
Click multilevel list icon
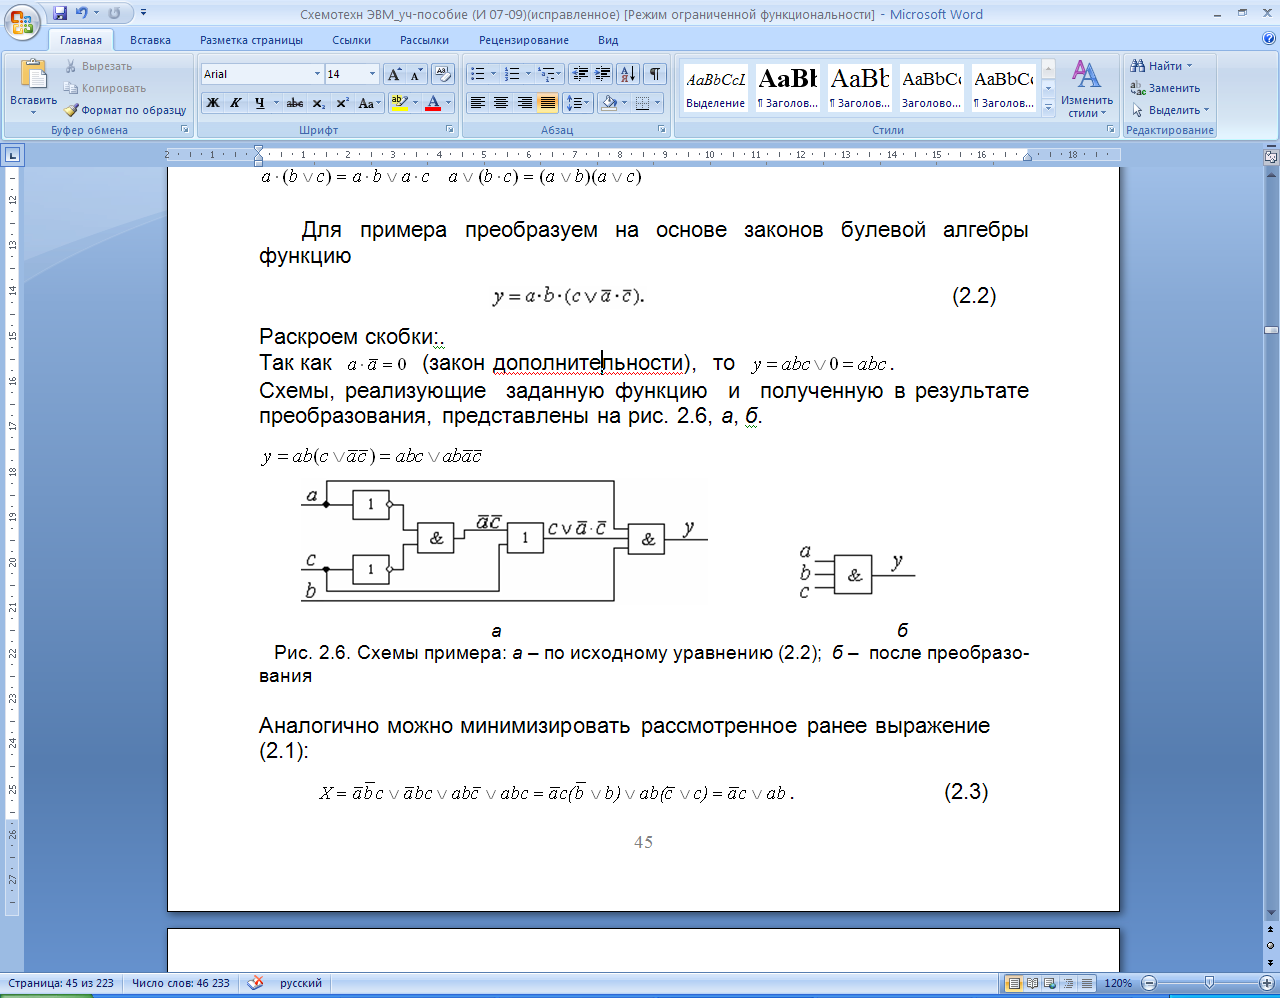(x=546, y=74)
